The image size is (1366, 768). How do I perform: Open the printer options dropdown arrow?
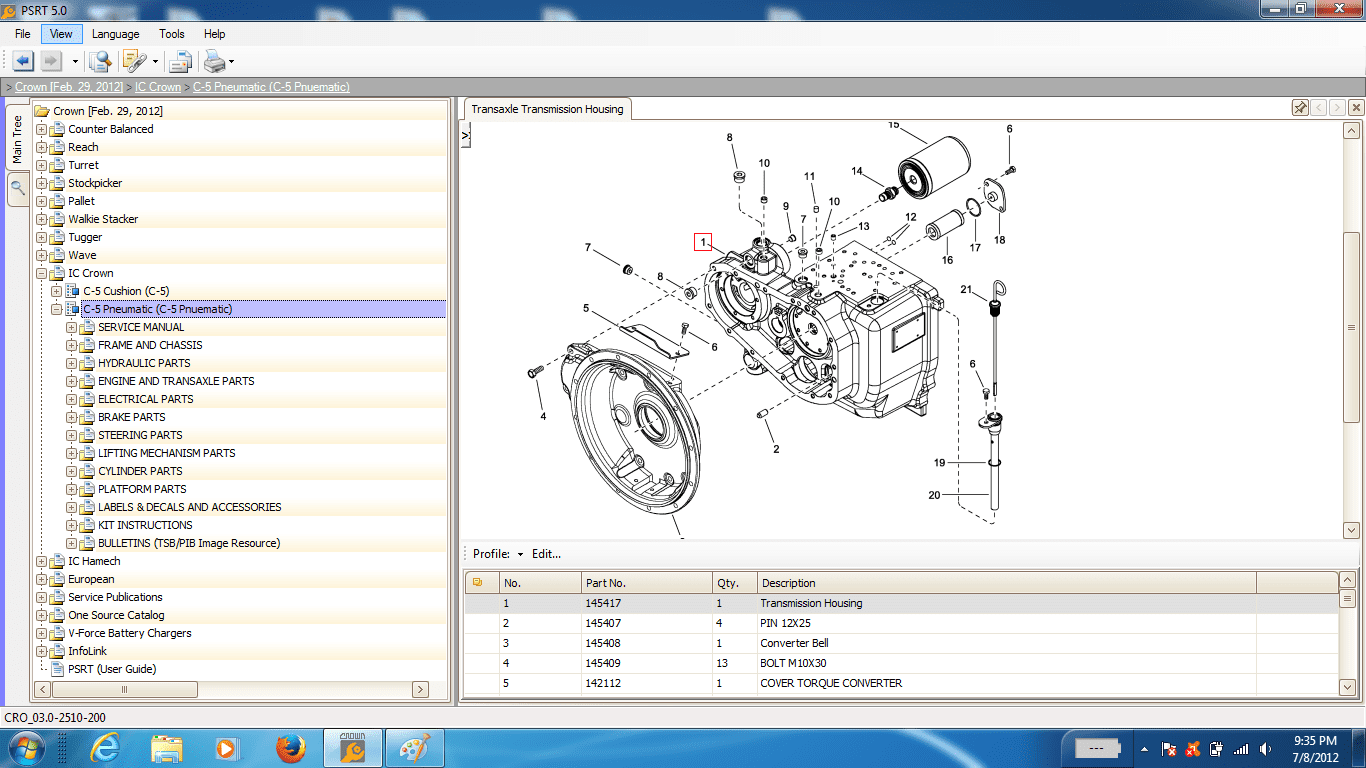click(x=232, y=62)
